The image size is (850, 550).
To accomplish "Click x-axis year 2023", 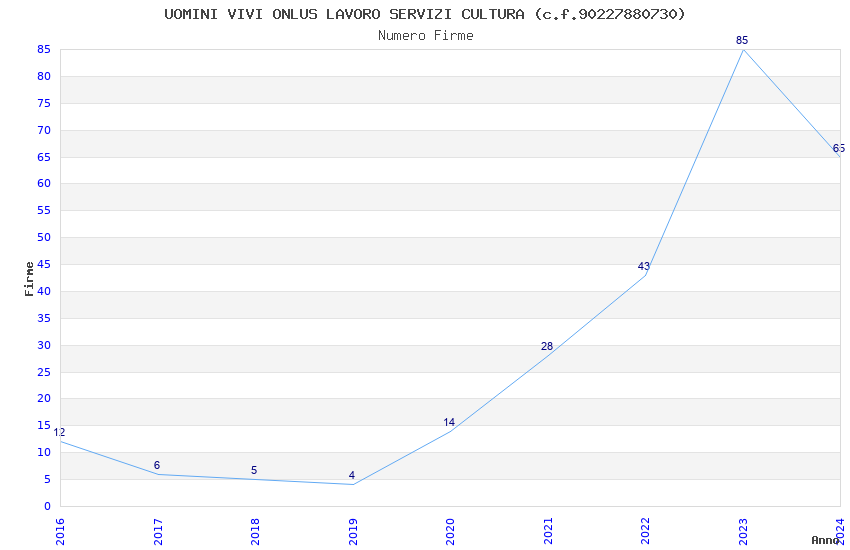I will [x=743, y=531].
